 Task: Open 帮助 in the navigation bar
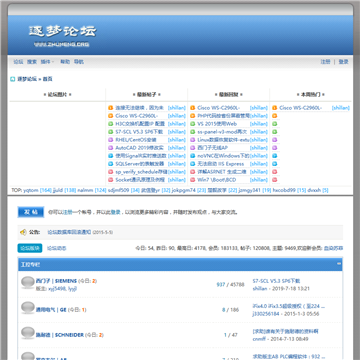pos(65,62)
